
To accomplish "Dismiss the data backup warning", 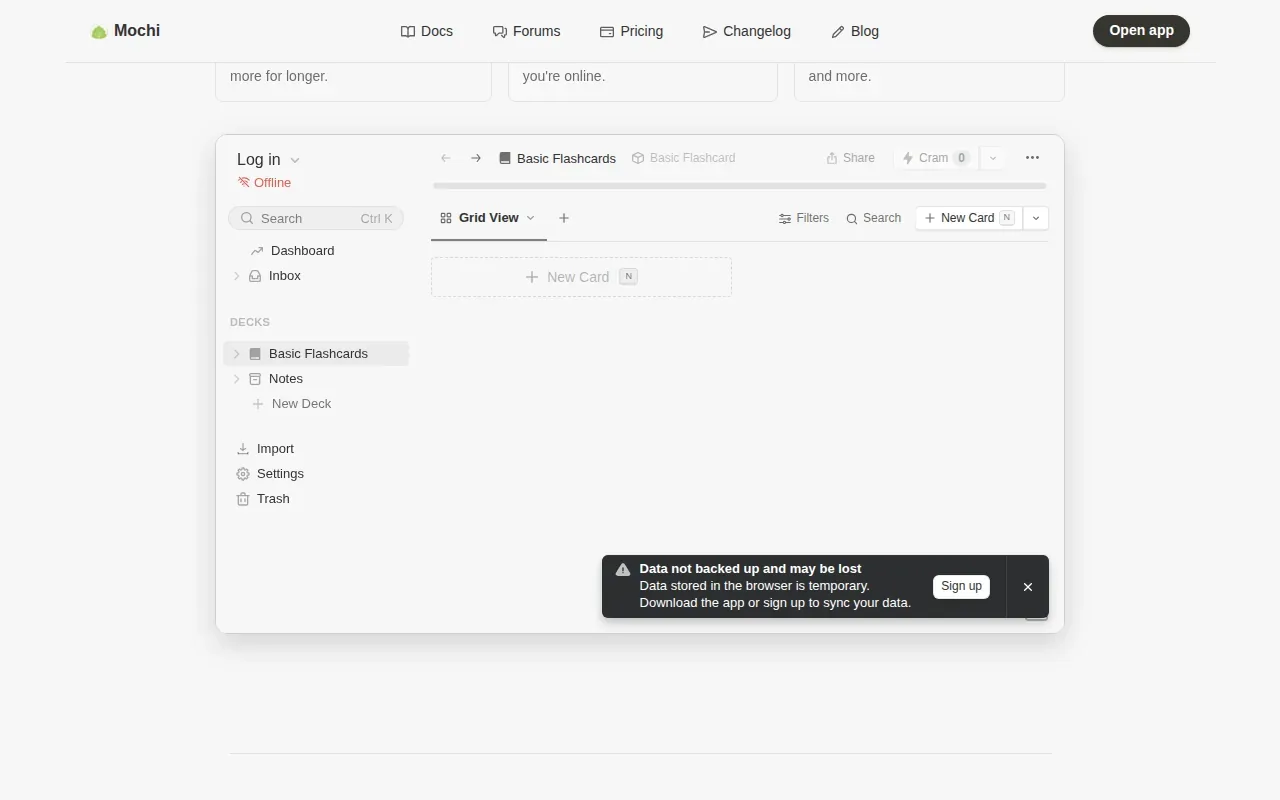I will [x=1028, y=587].
